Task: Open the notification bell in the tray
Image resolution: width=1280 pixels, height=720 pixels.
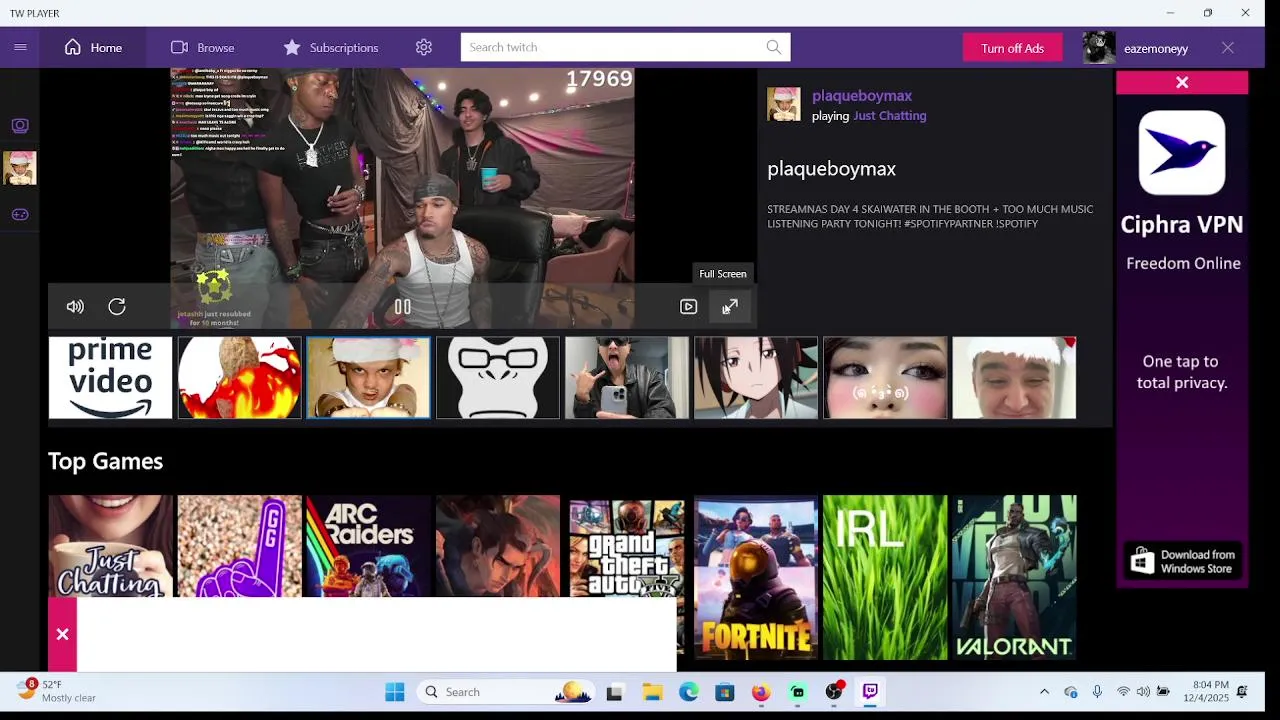Action: (1242, 692)
